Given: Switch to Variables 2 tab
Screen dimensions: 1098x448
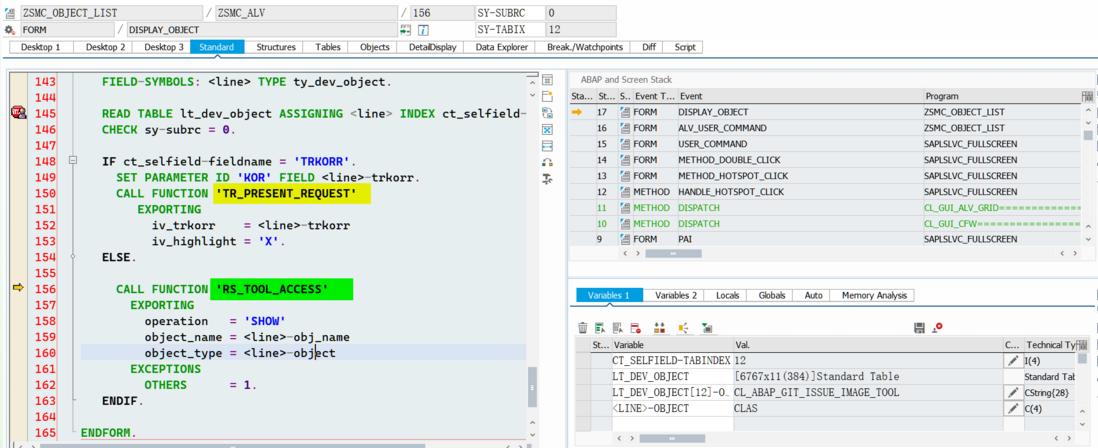Looking at the screenshot, I should pos(676,295).
